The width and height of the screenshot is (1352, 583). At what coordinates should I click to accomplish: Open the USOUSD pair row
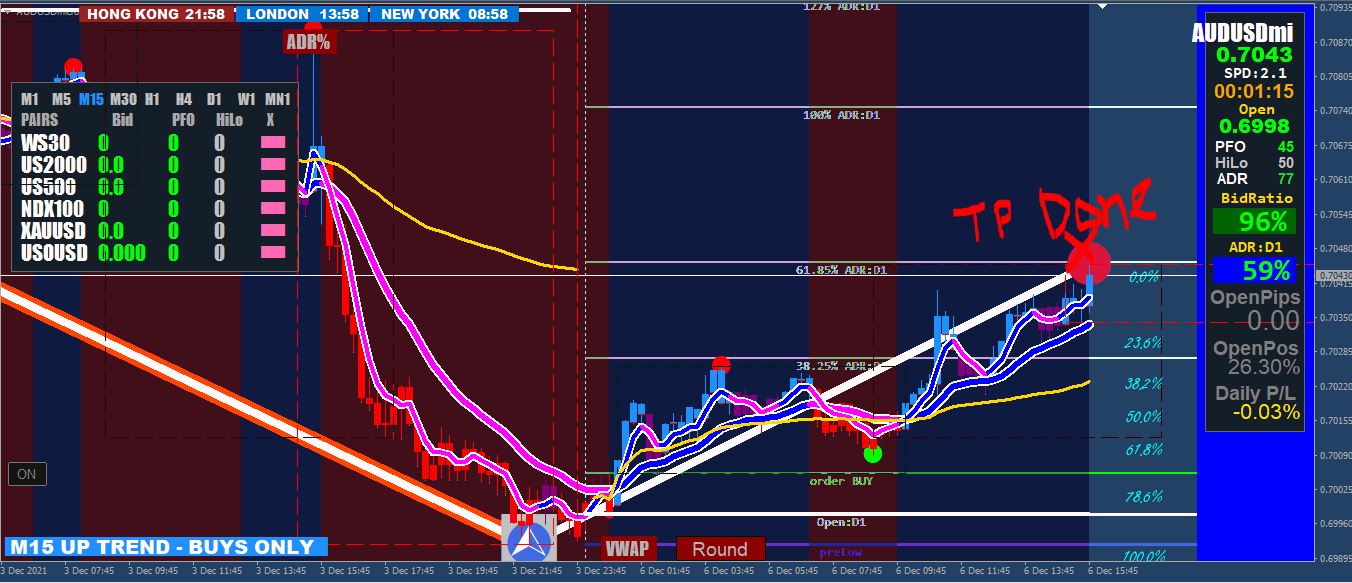155,253
